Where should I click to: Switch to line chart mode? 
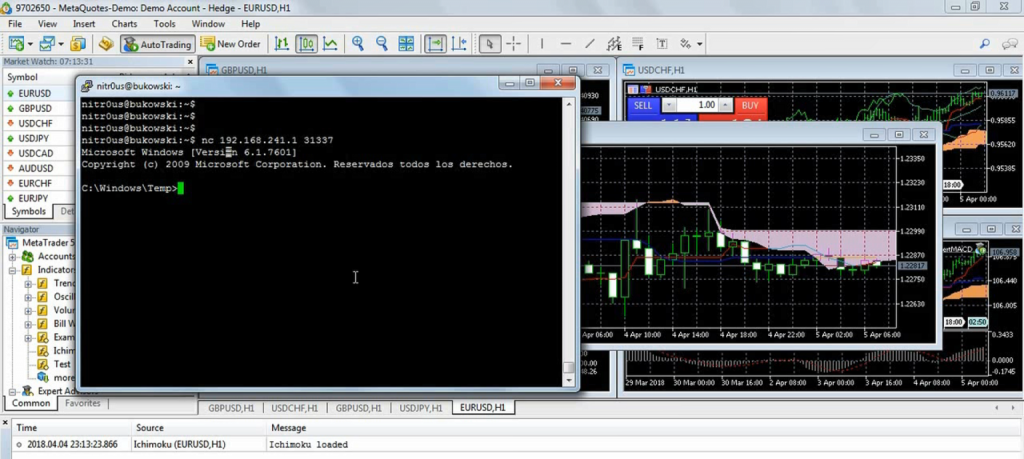[x=330, y=44]
